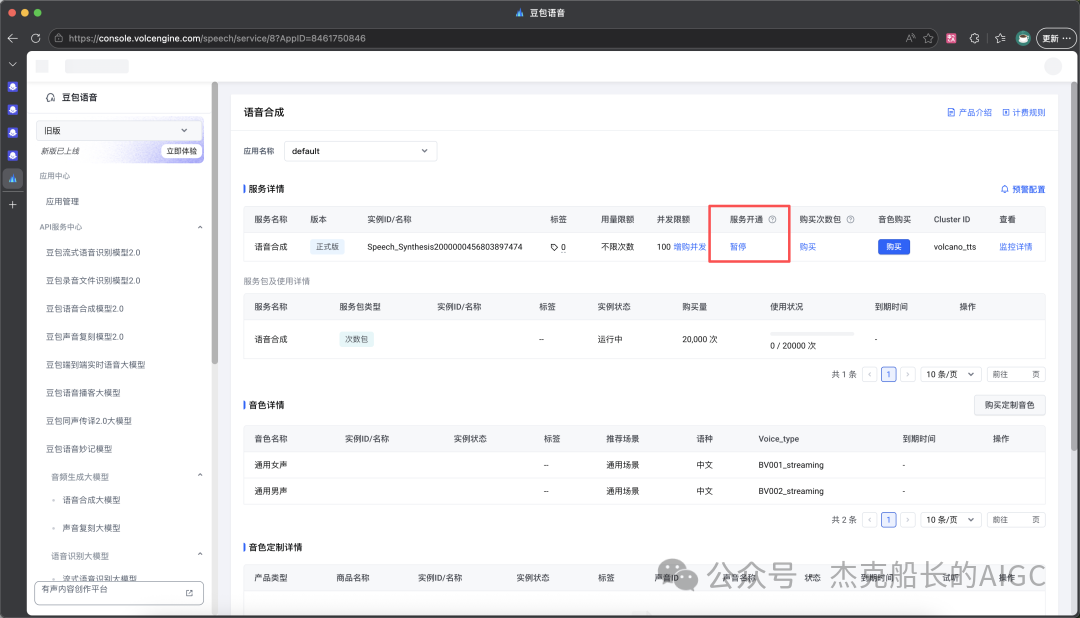Viewport: 1080px width, 618px height.
Task: Open the 应用名称 default dropdown
Action: coord(360,151)
